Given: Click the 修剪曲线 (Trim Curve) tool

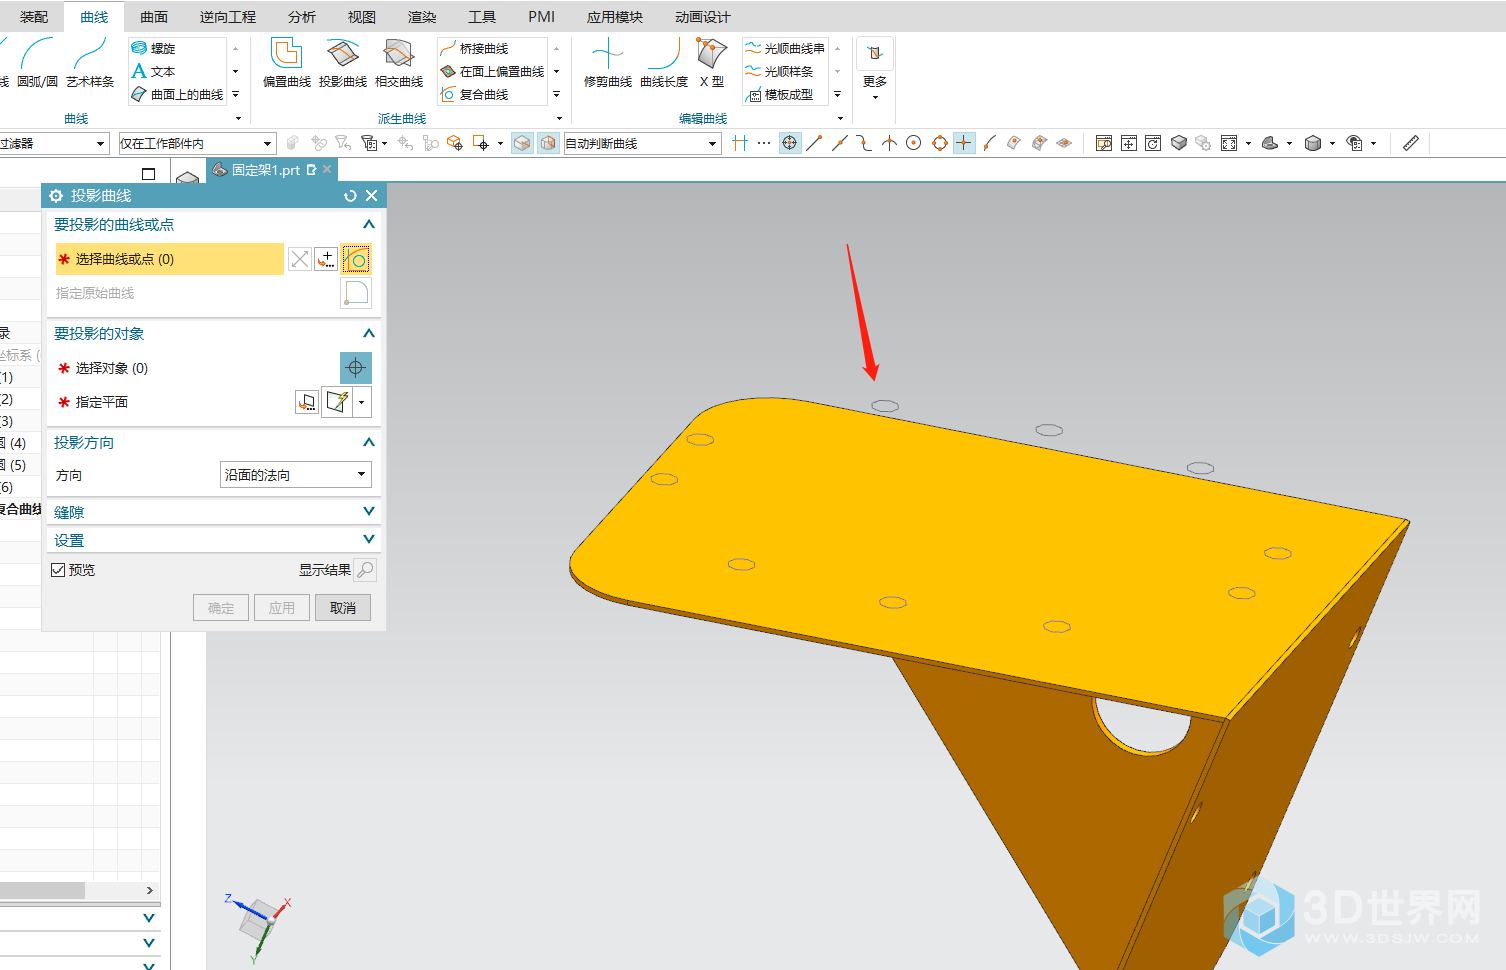Looking at the screenshot, I should coord(608,62).
